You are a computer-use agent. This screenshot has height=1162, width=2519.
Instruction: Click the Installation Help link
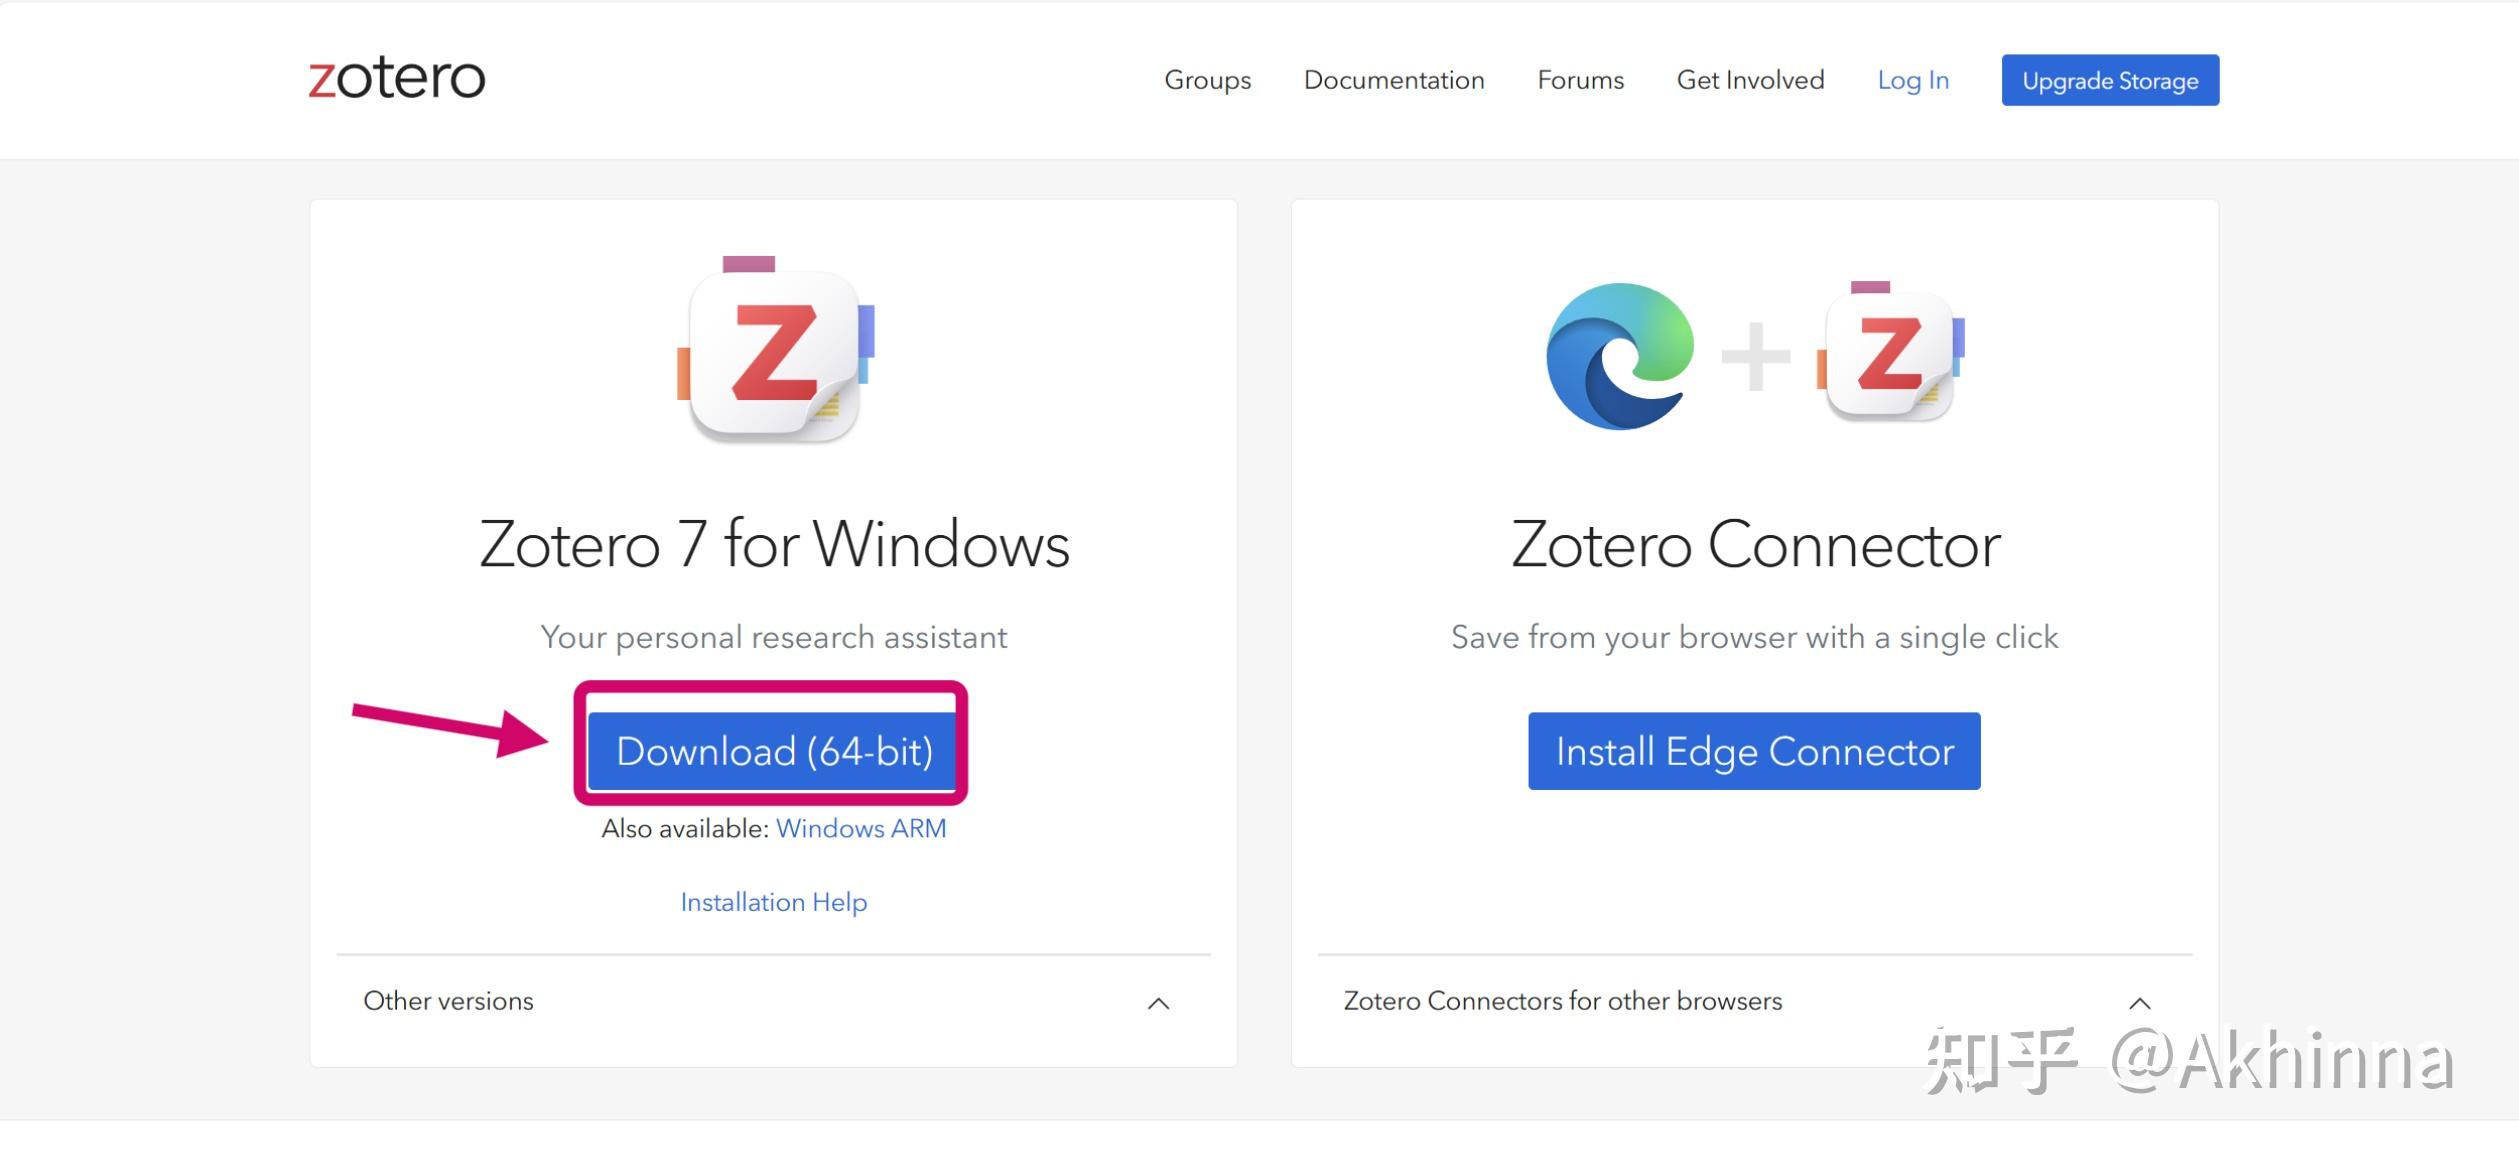tap(773, 901)
